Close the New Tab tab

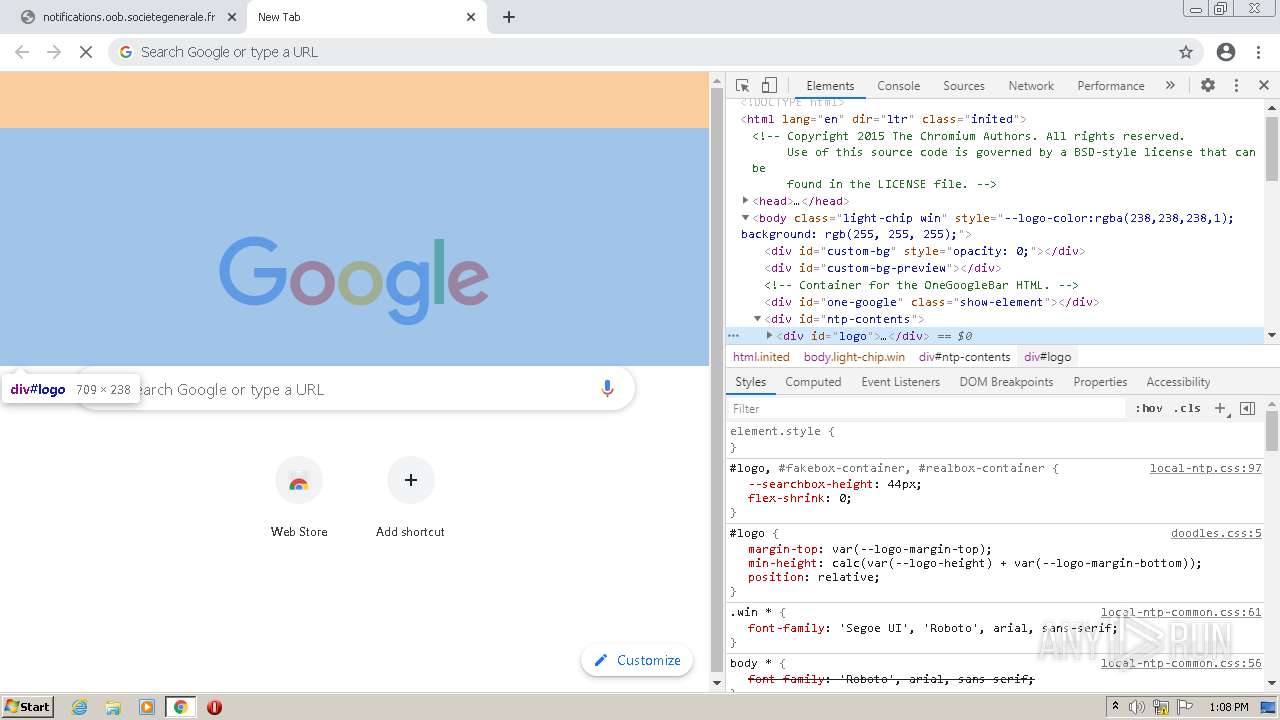[471, 17]
